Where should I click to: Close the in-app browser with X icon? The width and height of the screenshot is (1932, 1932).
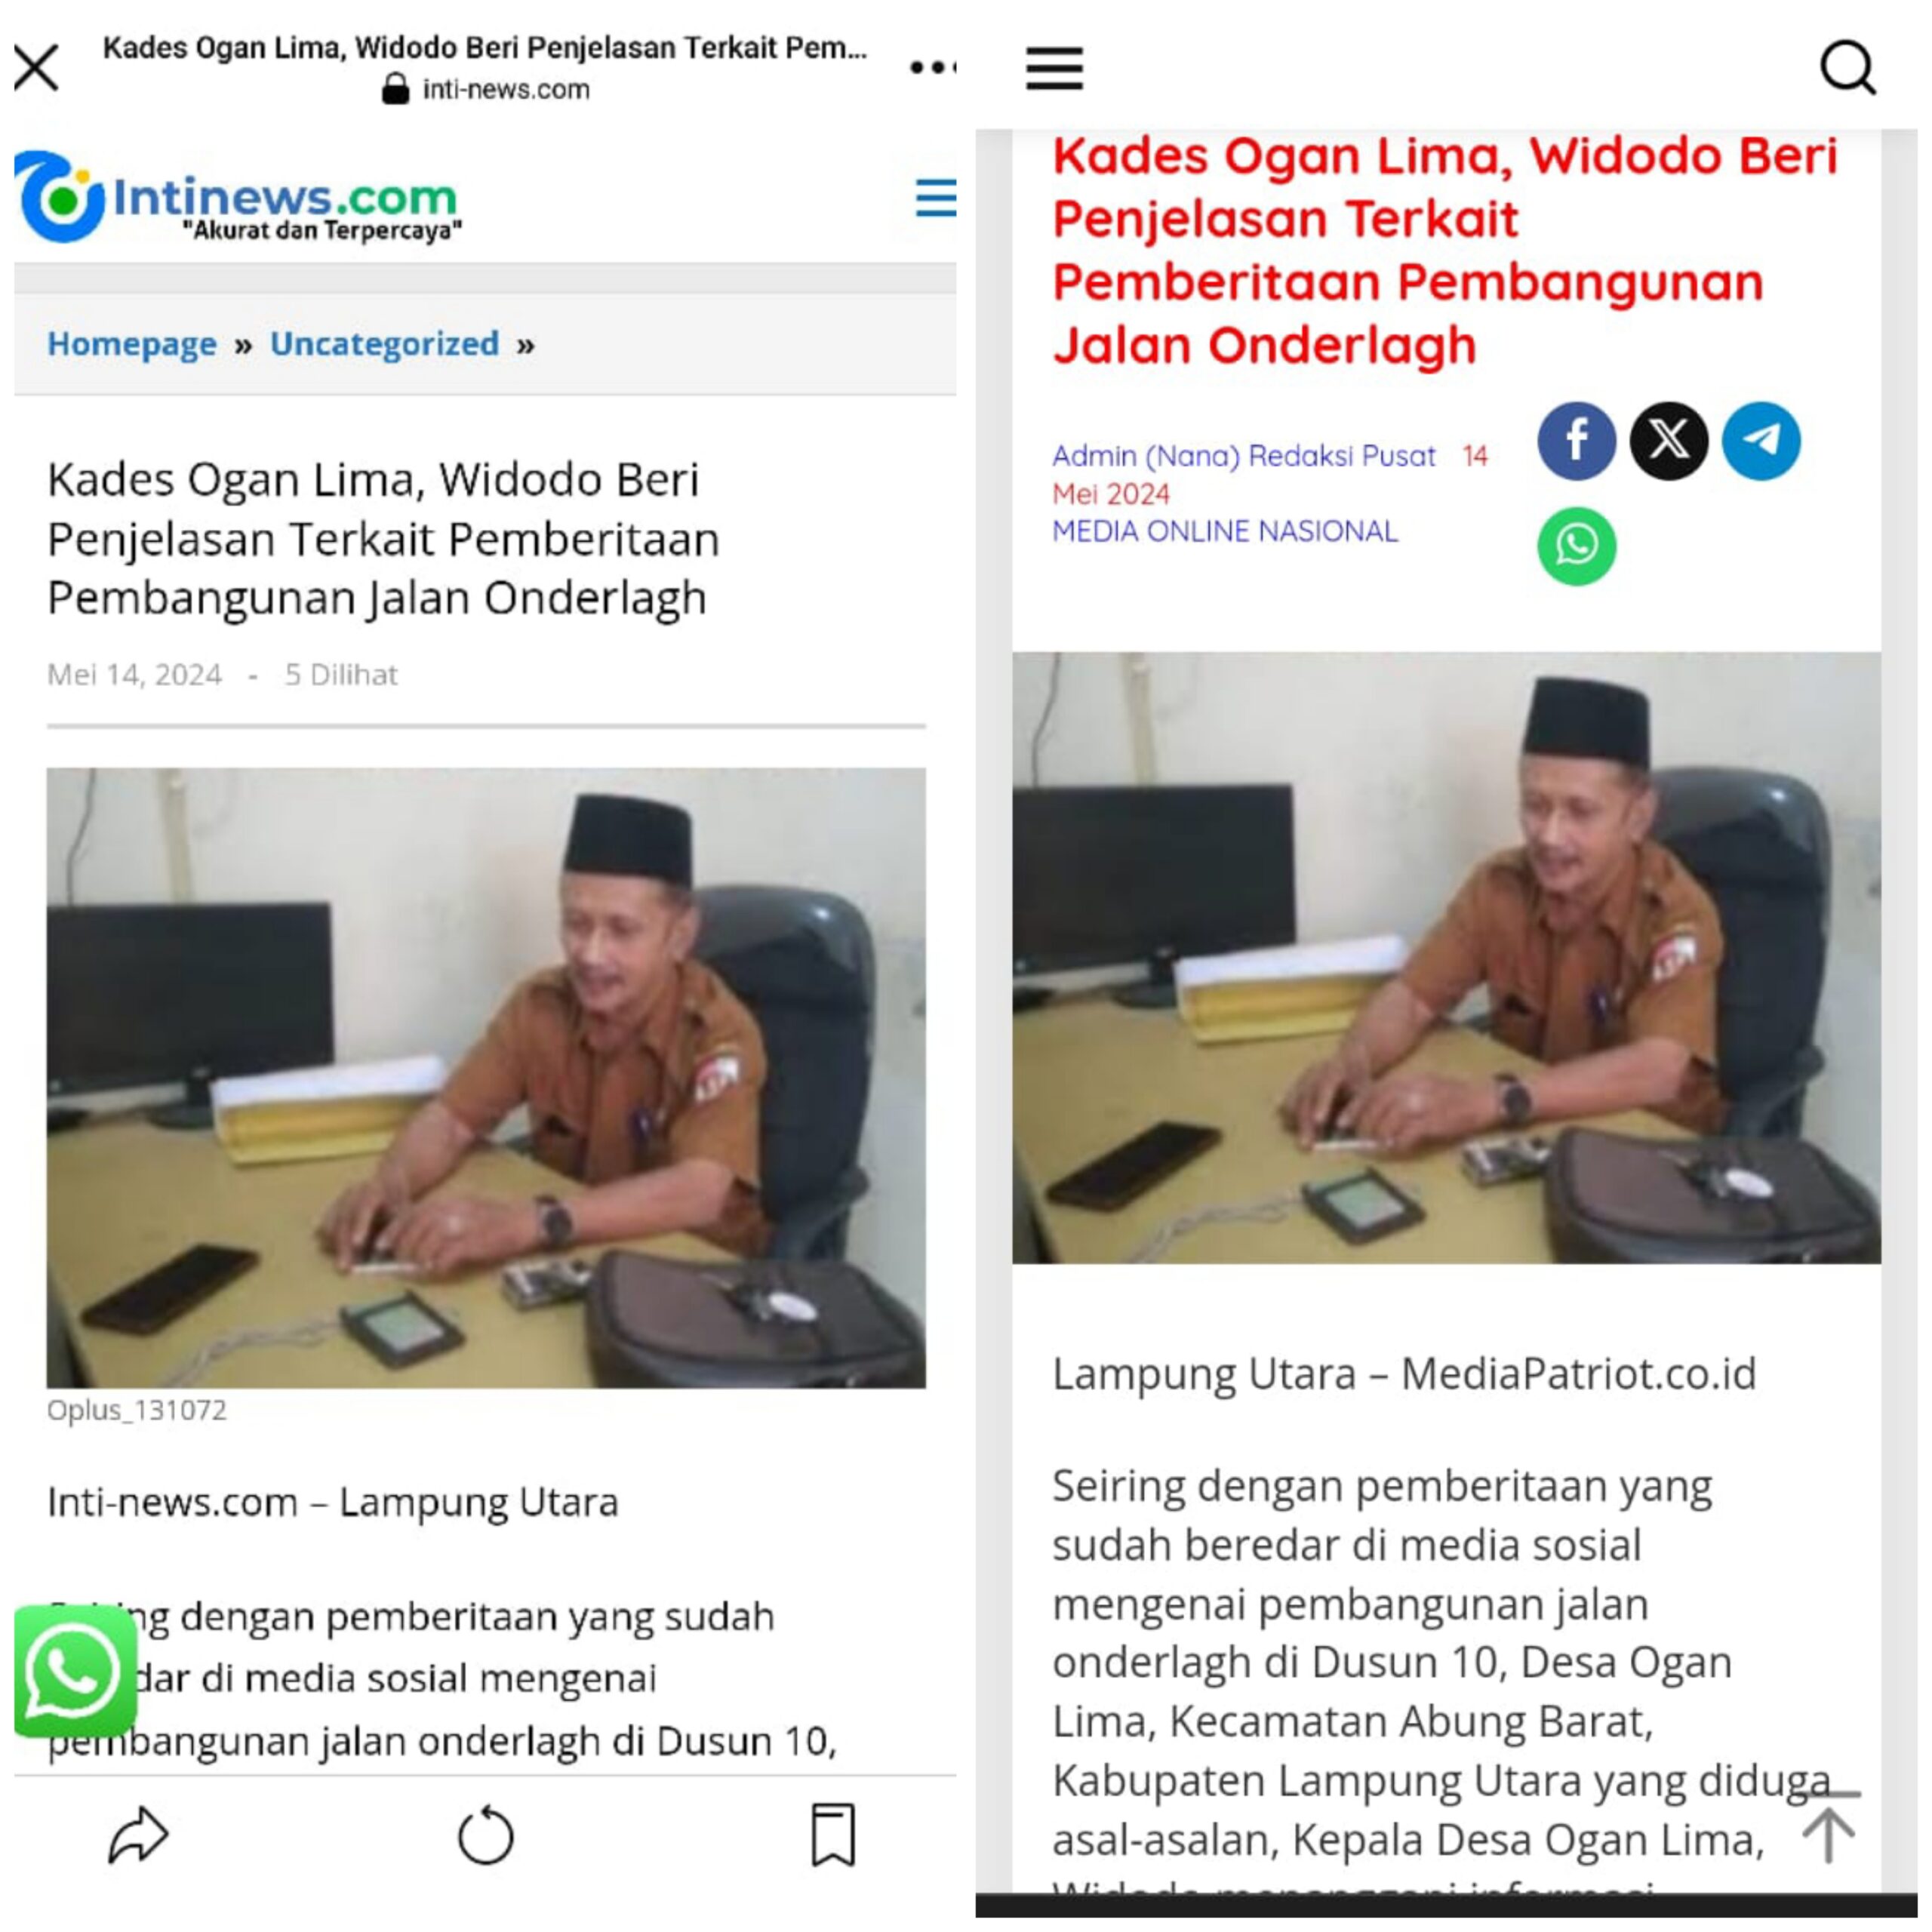(37, 68)
